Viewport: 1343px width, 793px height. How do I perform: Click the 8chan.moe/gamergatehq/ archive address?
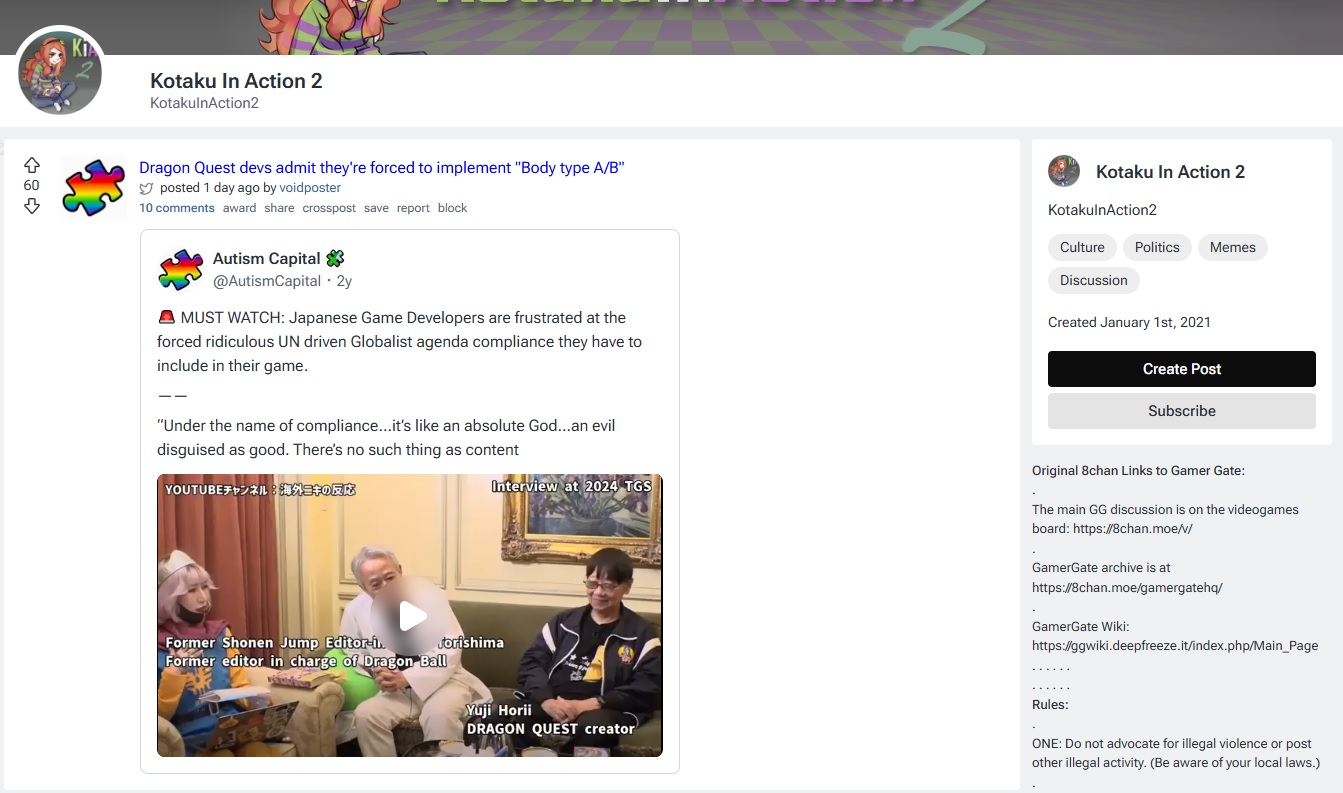pos(1127,587)
